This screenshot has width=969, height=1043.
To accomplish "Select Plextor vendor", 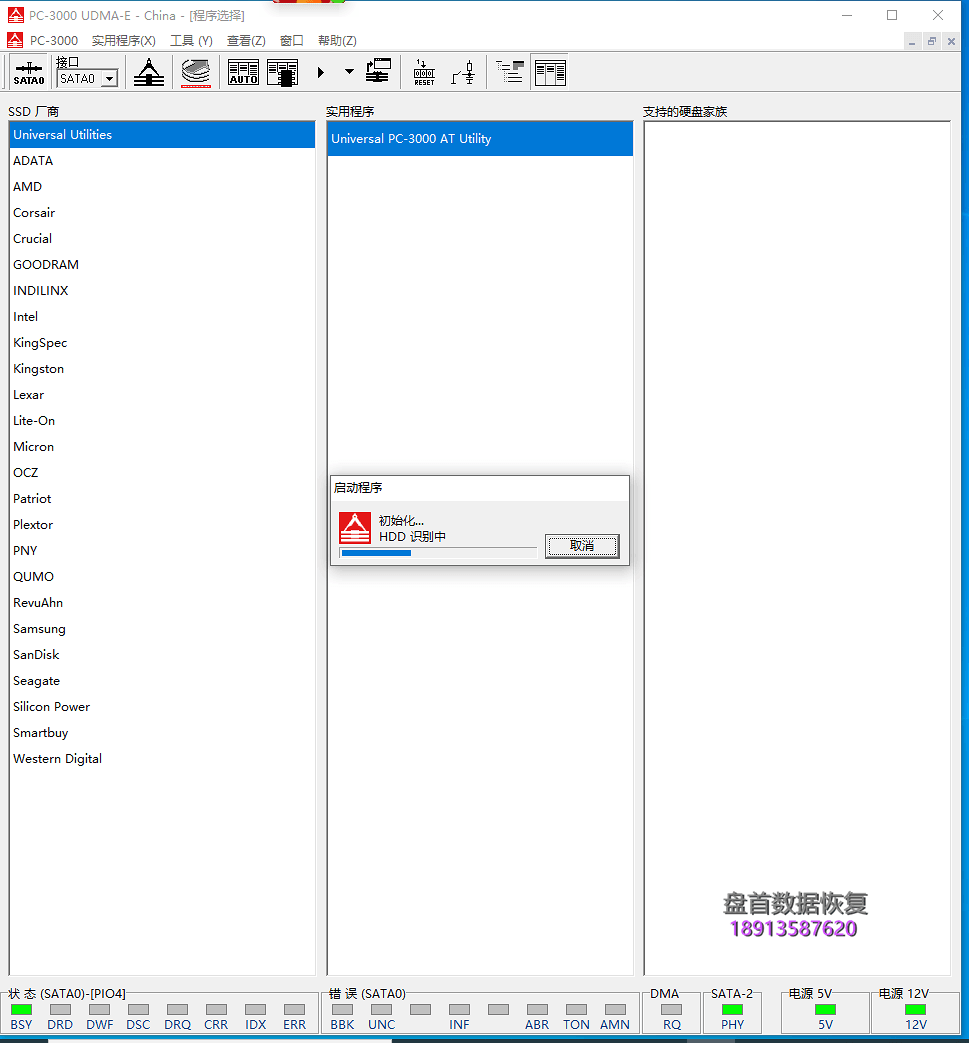I will (162, 523).
